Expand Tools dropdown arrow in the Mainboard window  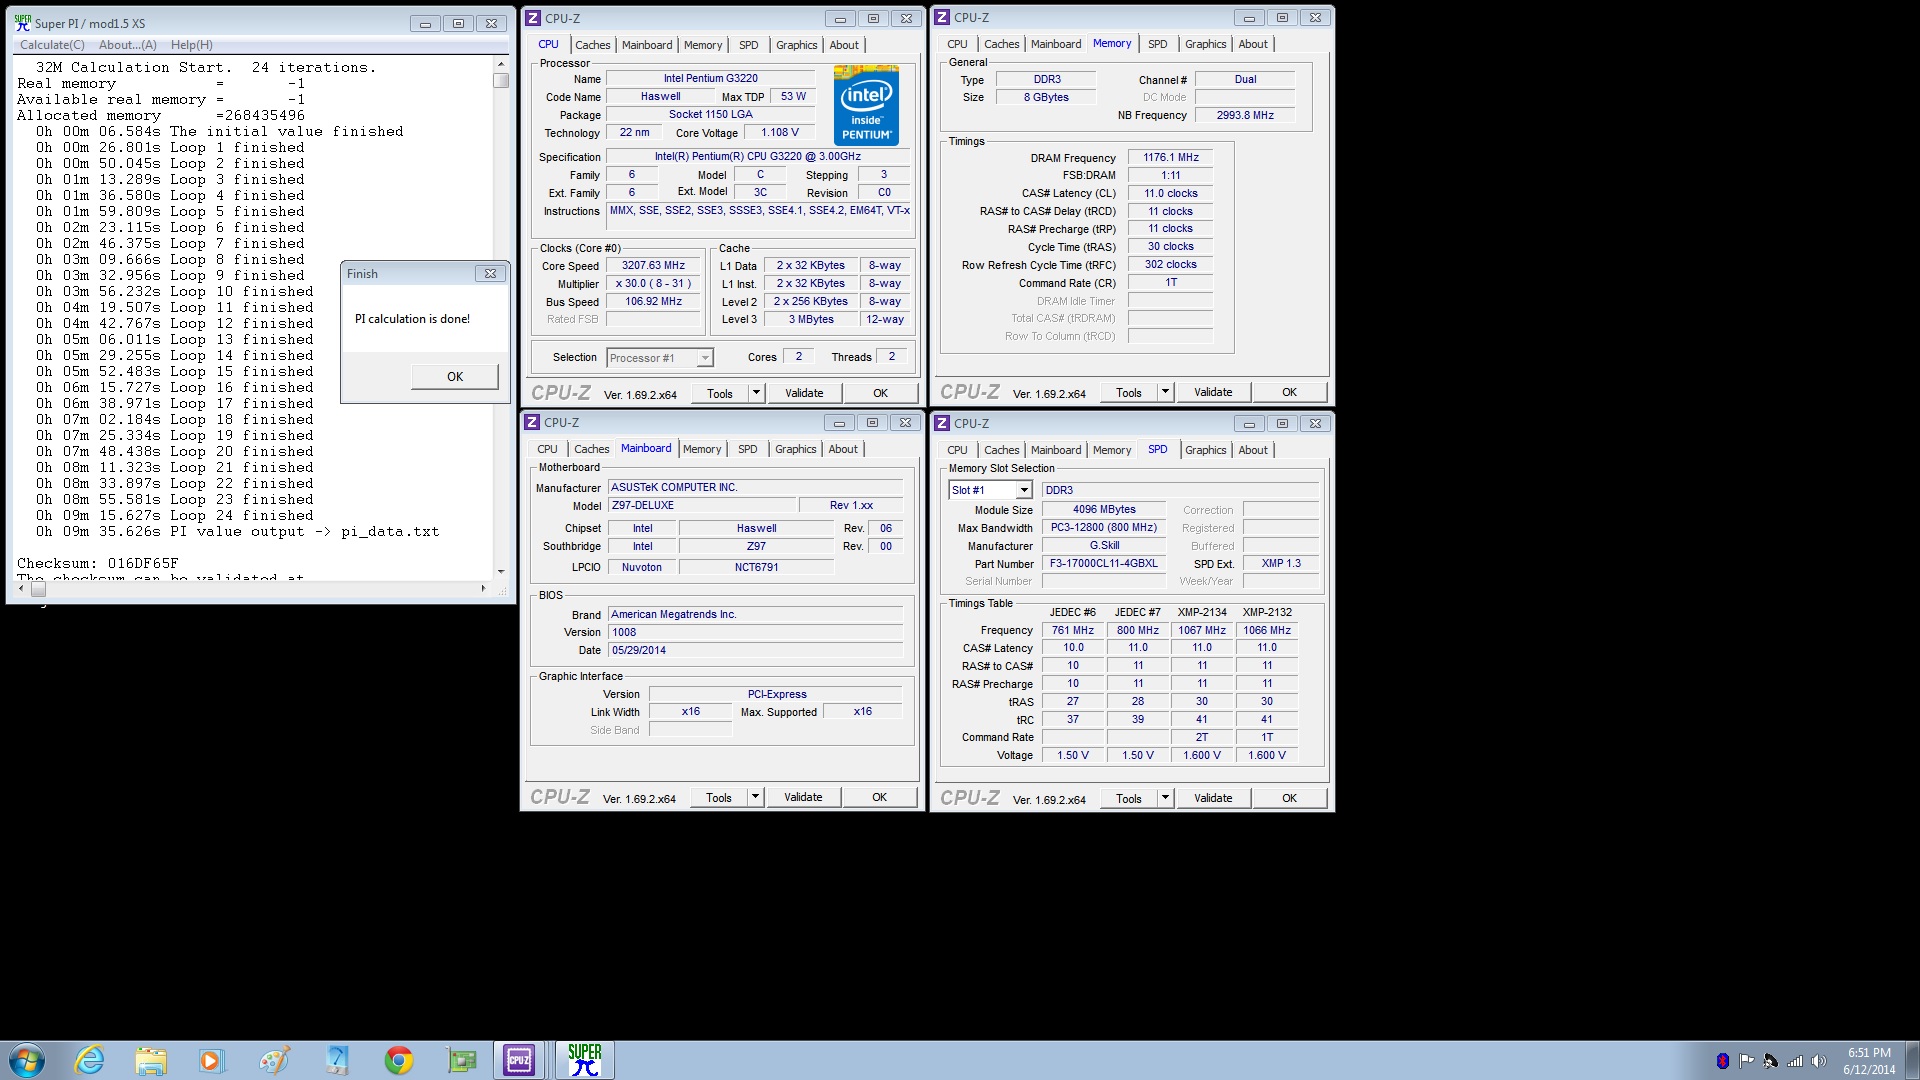pyautogui.click(x=755, y=797)
